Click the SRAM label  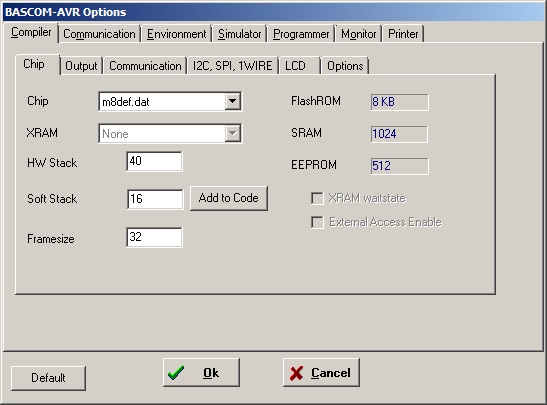(306, 133)
